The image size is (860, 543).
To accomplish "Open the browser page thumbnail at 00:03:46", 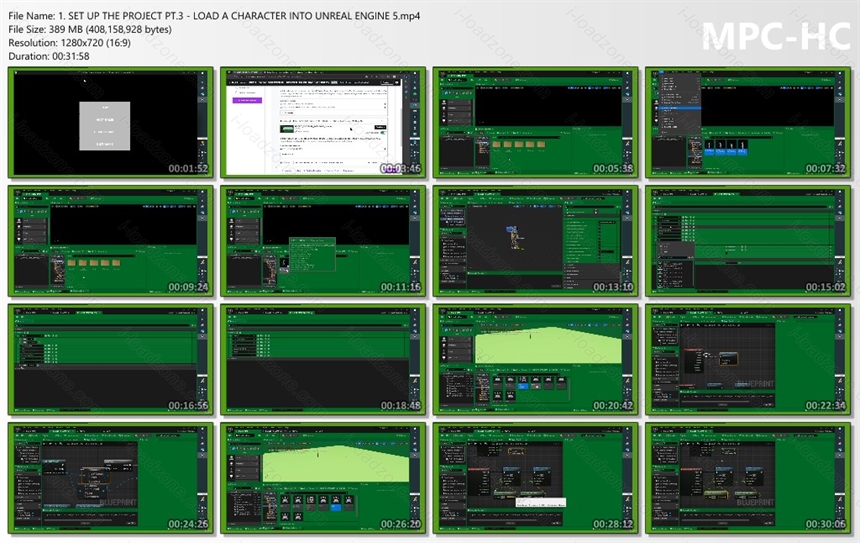I will 323,122.
